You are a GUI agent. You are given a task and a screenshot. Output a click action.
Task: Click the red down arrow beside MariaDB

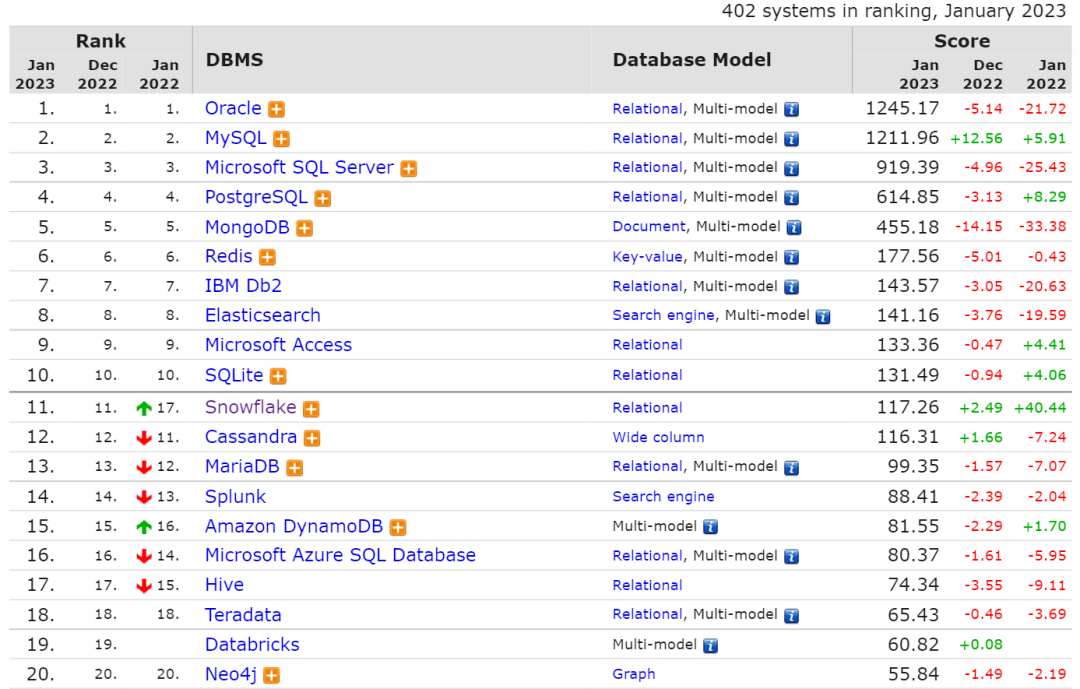[144, 467]
